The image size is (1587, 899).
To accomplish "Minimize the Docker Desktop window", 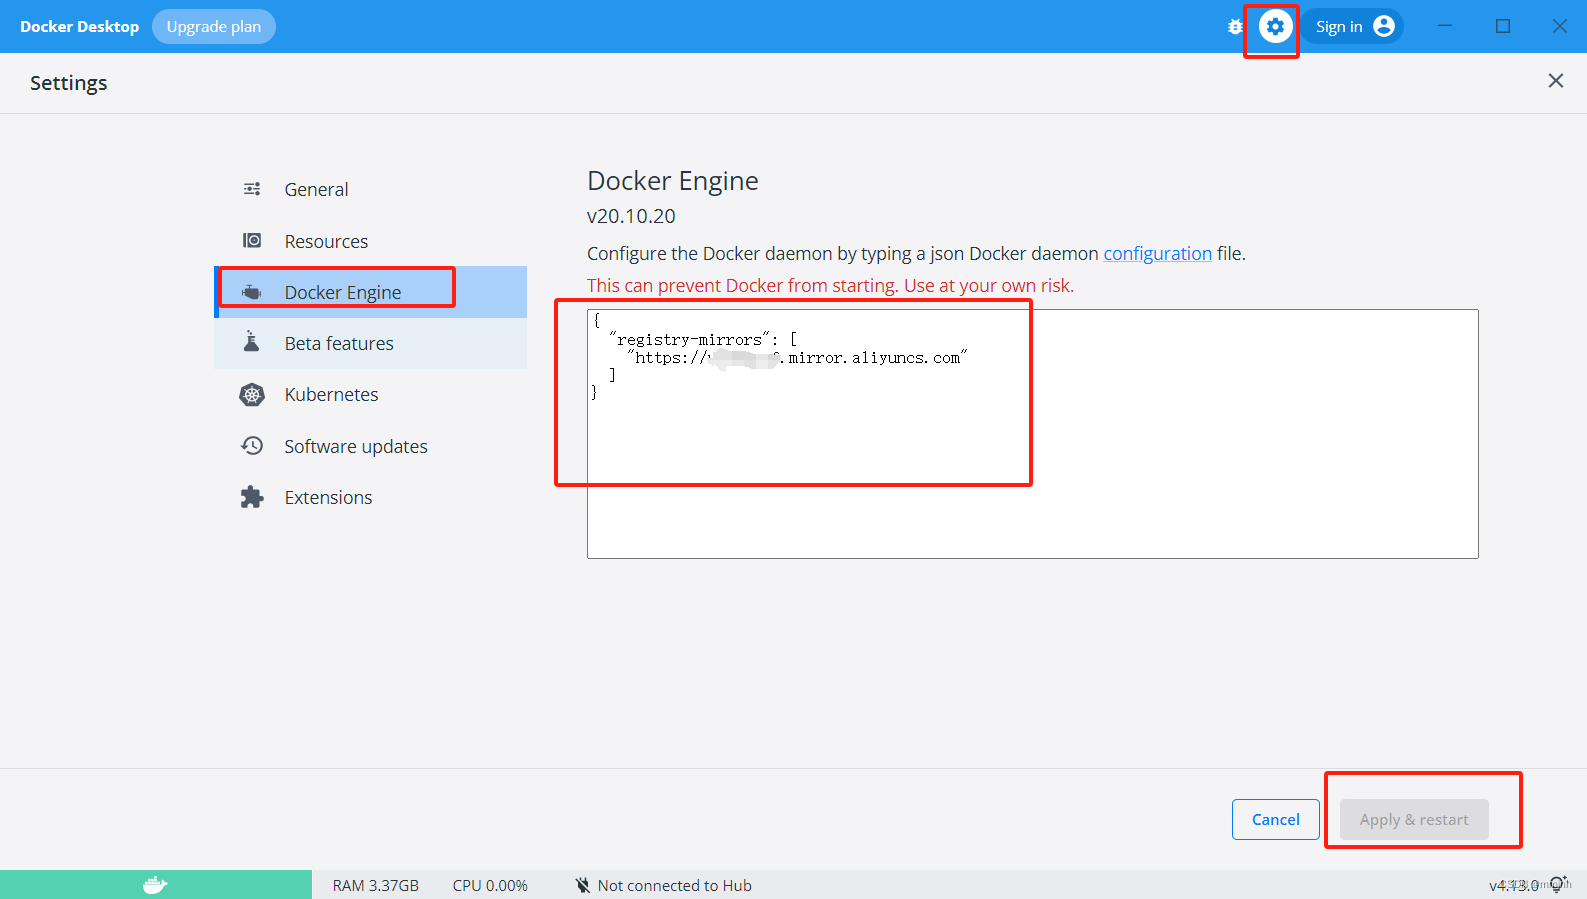I will [x=1445, y=26].
